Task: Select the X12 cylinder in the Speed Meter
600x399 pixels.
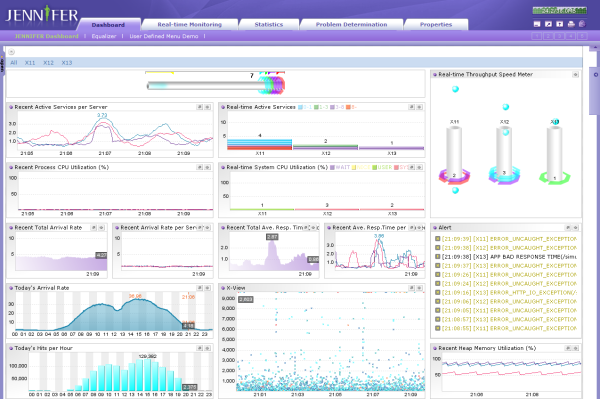Action: coord(505,152)
